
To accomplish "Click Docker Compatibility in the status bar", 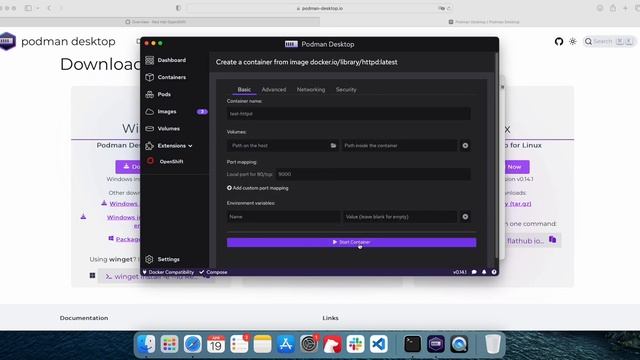I will [168, 272].
